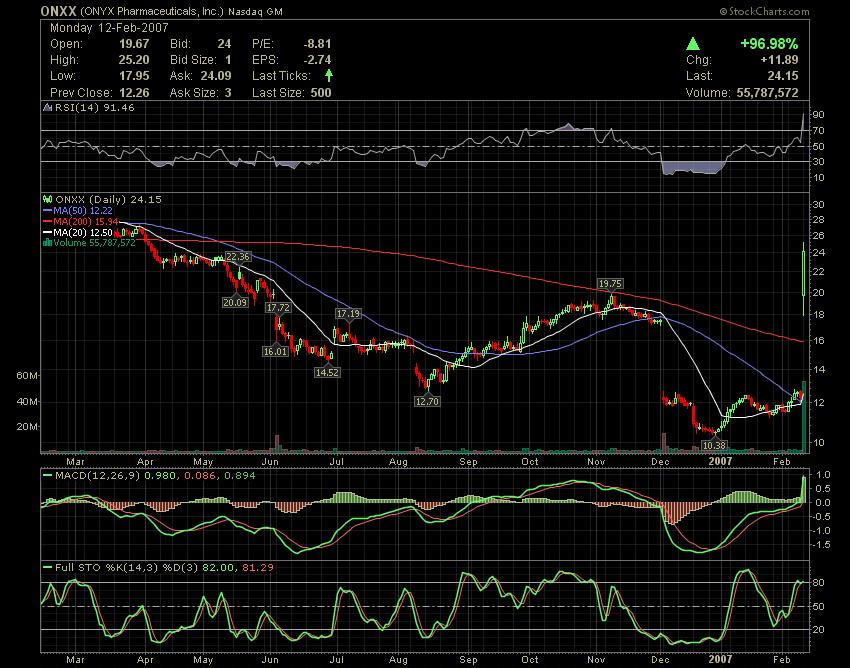Viewport: 850px width, 668px height.
Task: Click the MACD(12,26,9) indicator label
Action: tap(97, 476)
